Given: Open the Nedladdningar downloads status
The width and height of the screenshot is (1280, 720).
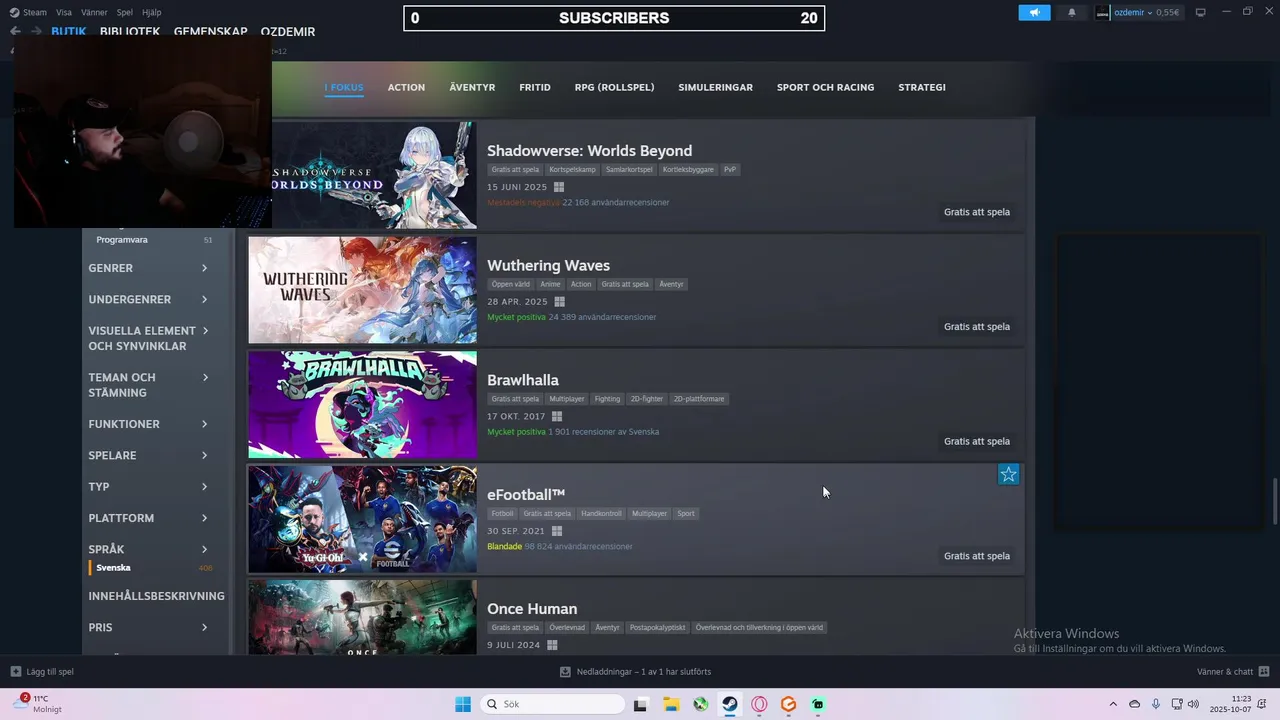Looking at the screenshot, I should coord(635,672).
